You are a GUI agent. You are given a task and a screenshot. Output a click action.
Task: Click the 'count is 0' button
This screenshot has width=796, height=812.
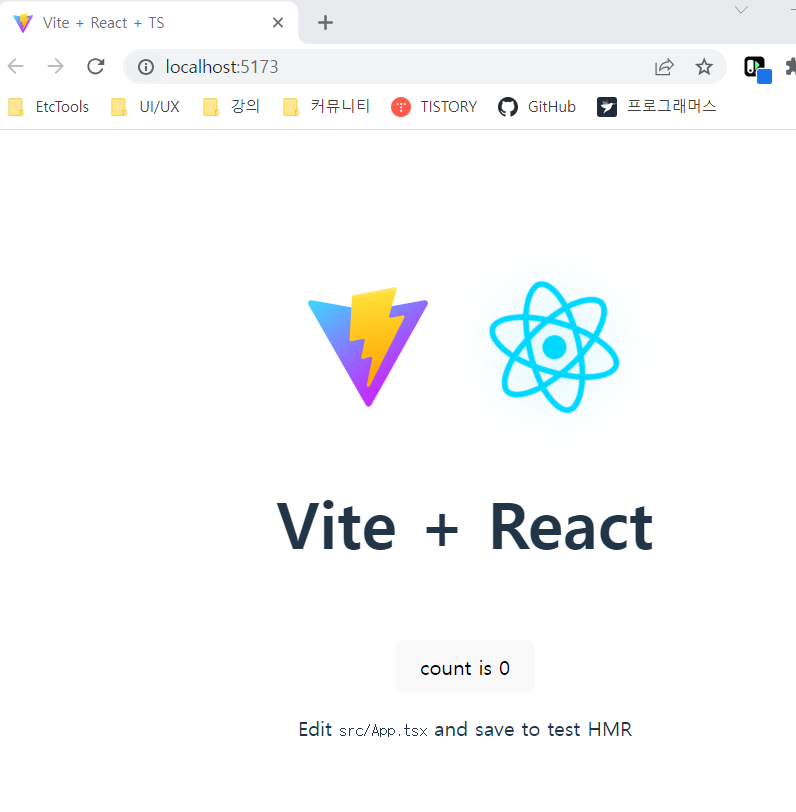point(465,667)
